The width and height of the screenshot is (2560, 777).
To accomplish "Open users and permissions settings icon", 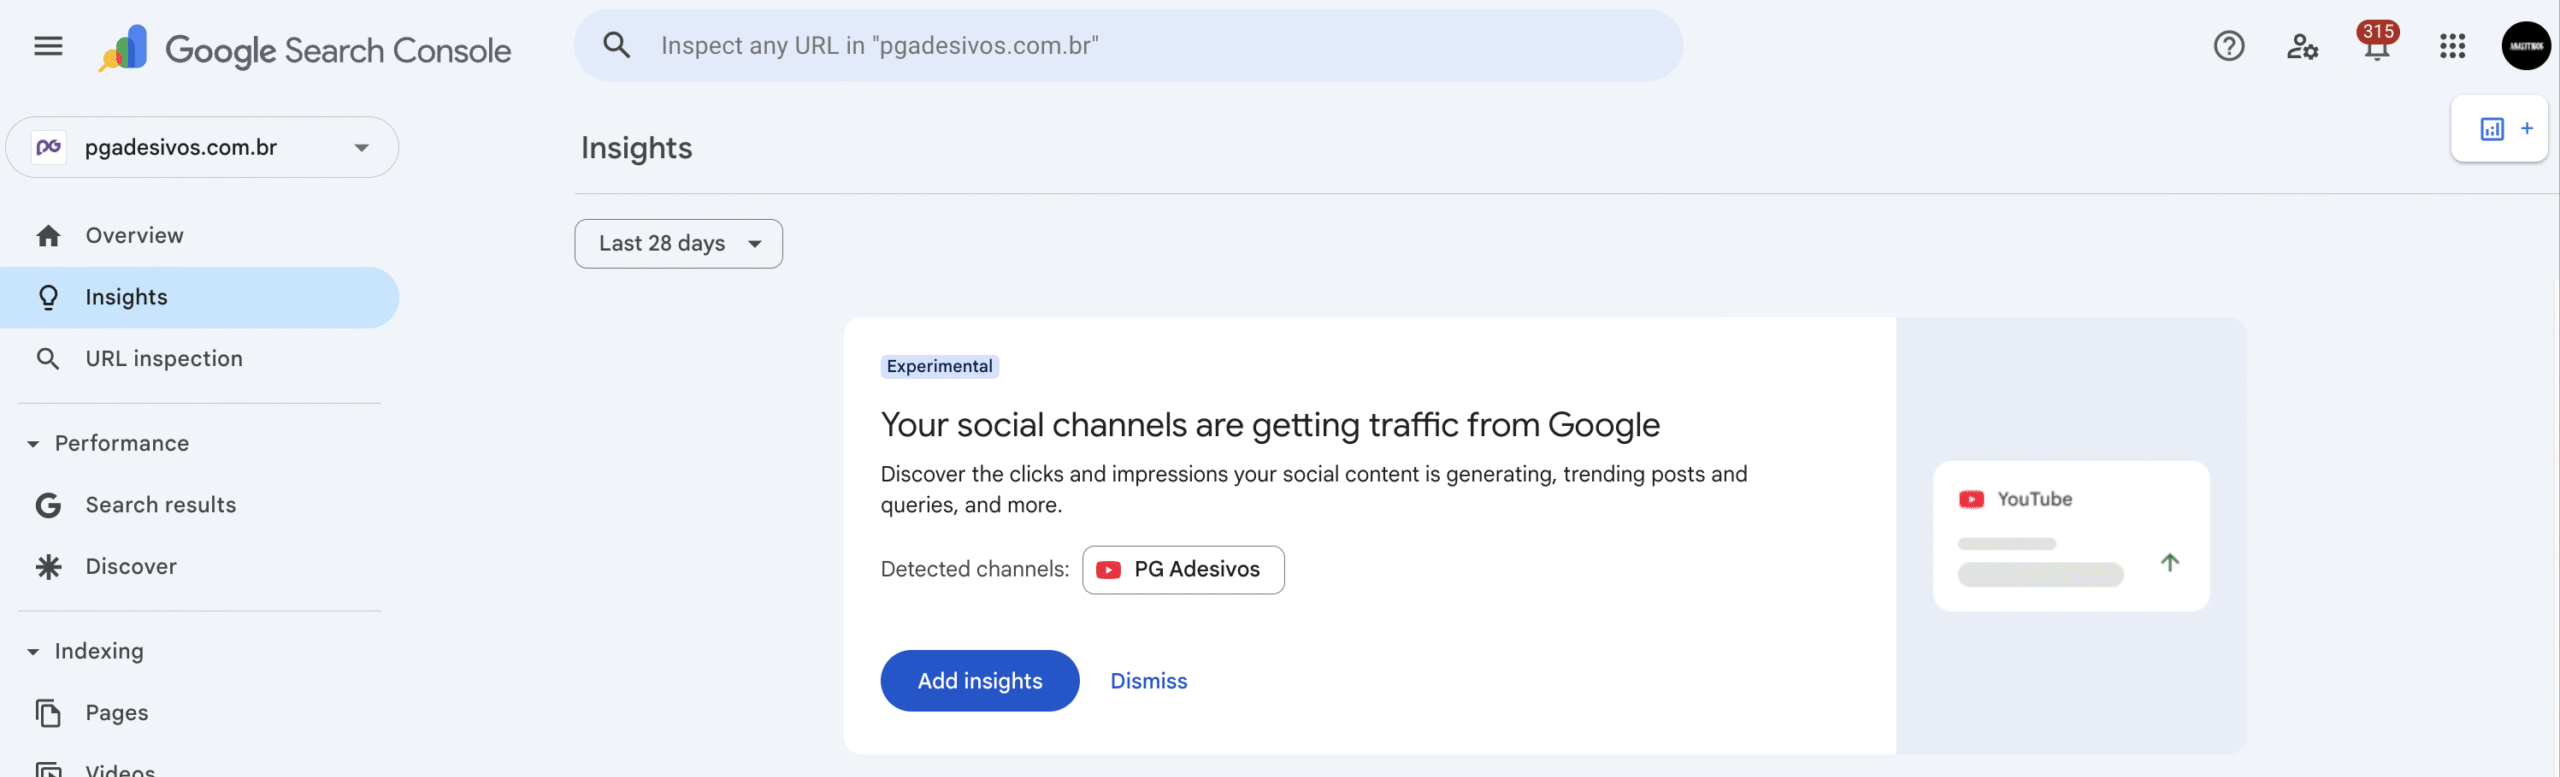I will point(2302,46).
